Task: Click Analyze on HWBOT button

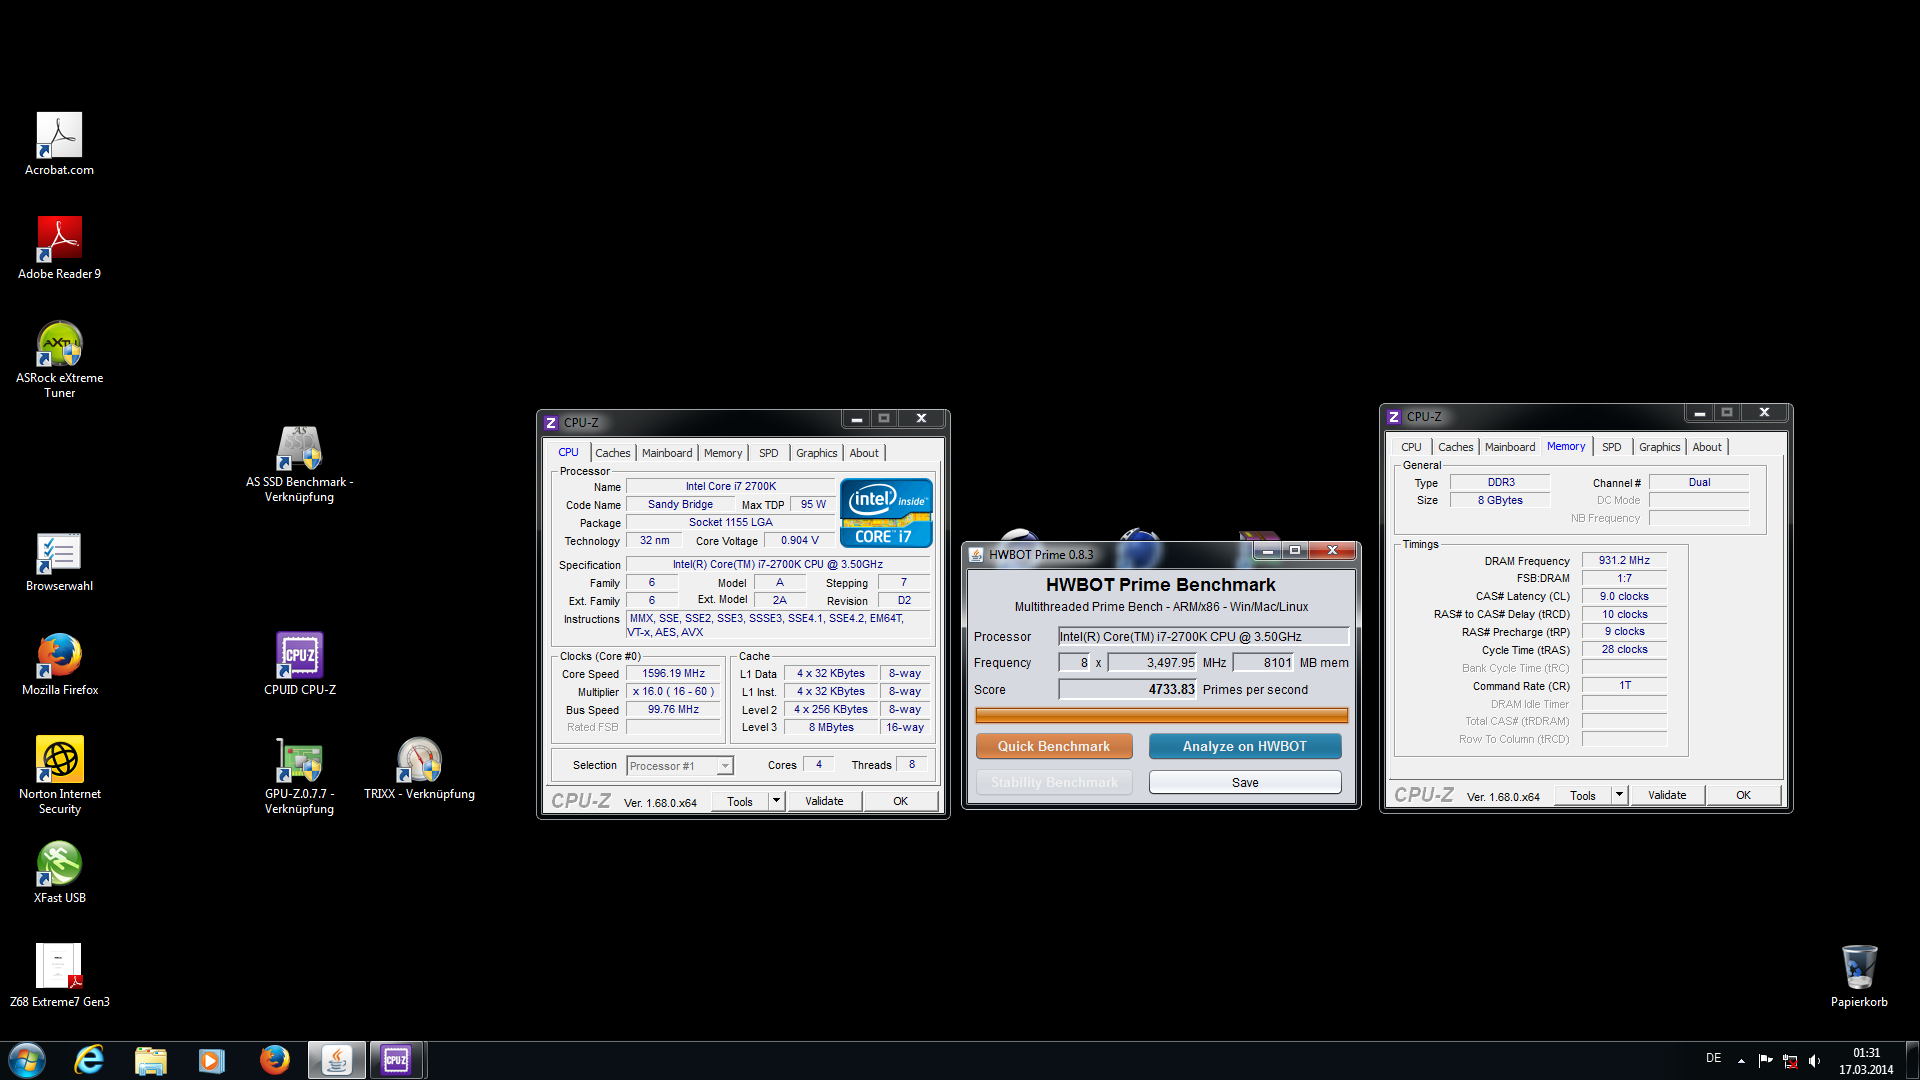Action: tap(1245, 746)
